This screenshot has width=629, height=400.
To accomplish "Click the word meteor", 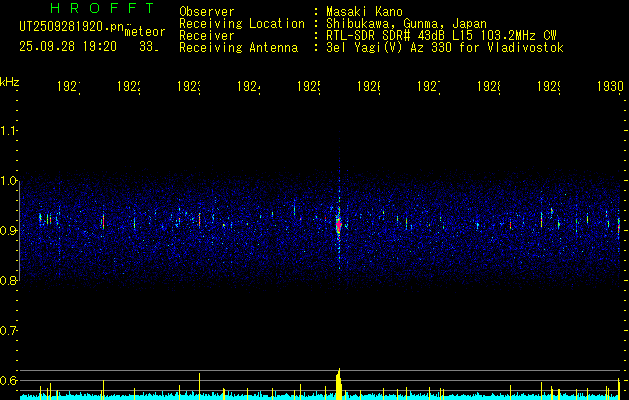I will tap(145, 32).
